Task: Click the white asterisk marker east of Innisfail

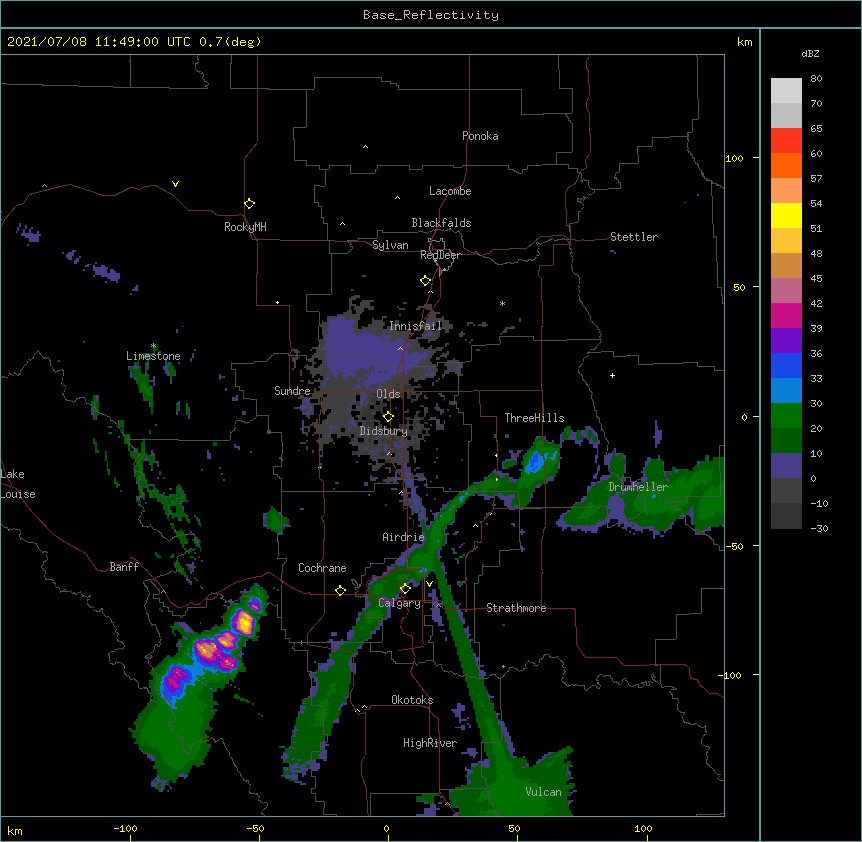Action: (x=502, y=303)
